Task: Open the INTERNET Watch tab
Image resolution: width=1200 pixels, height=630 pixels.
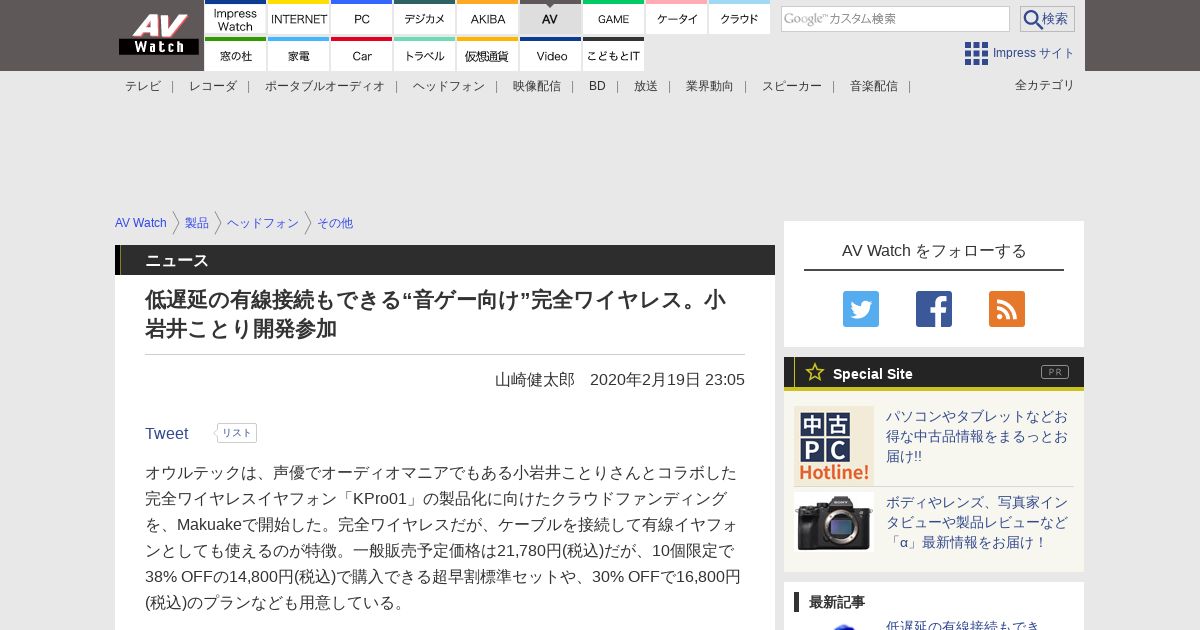Action: (299, 18)
